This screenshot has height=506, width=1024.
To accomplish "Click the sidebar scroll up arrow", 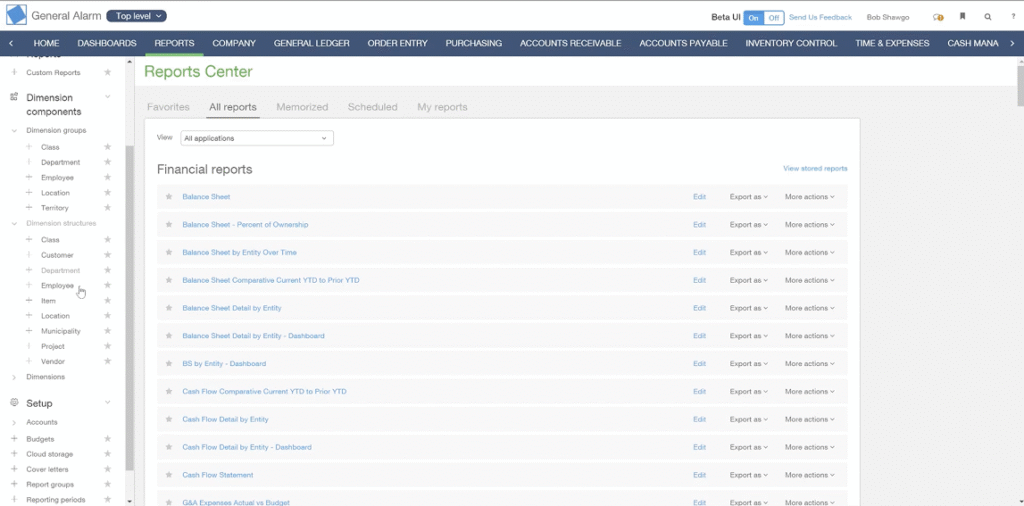I will click(129, 61).
